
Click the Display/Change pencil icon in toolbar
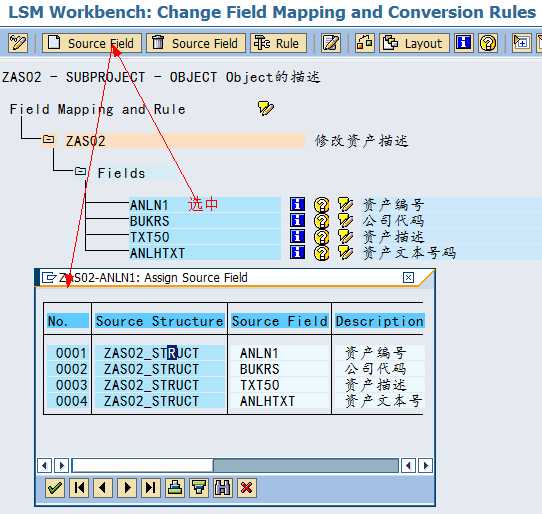point(18,43)
